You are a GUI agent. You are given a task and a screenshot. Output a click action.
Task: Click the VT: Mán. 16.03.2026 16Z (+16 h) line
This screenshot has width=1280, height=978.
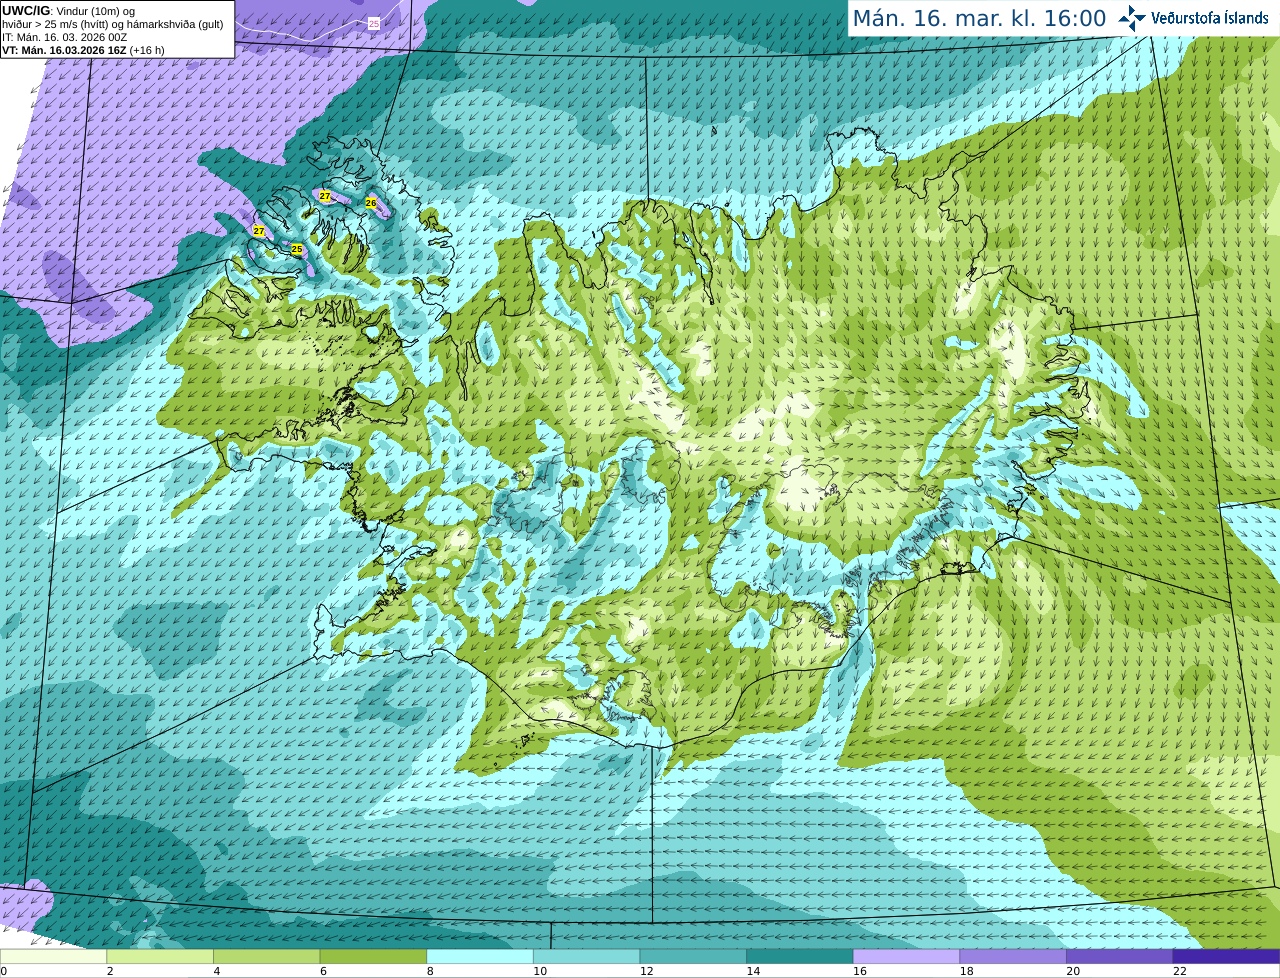[84, 50]
